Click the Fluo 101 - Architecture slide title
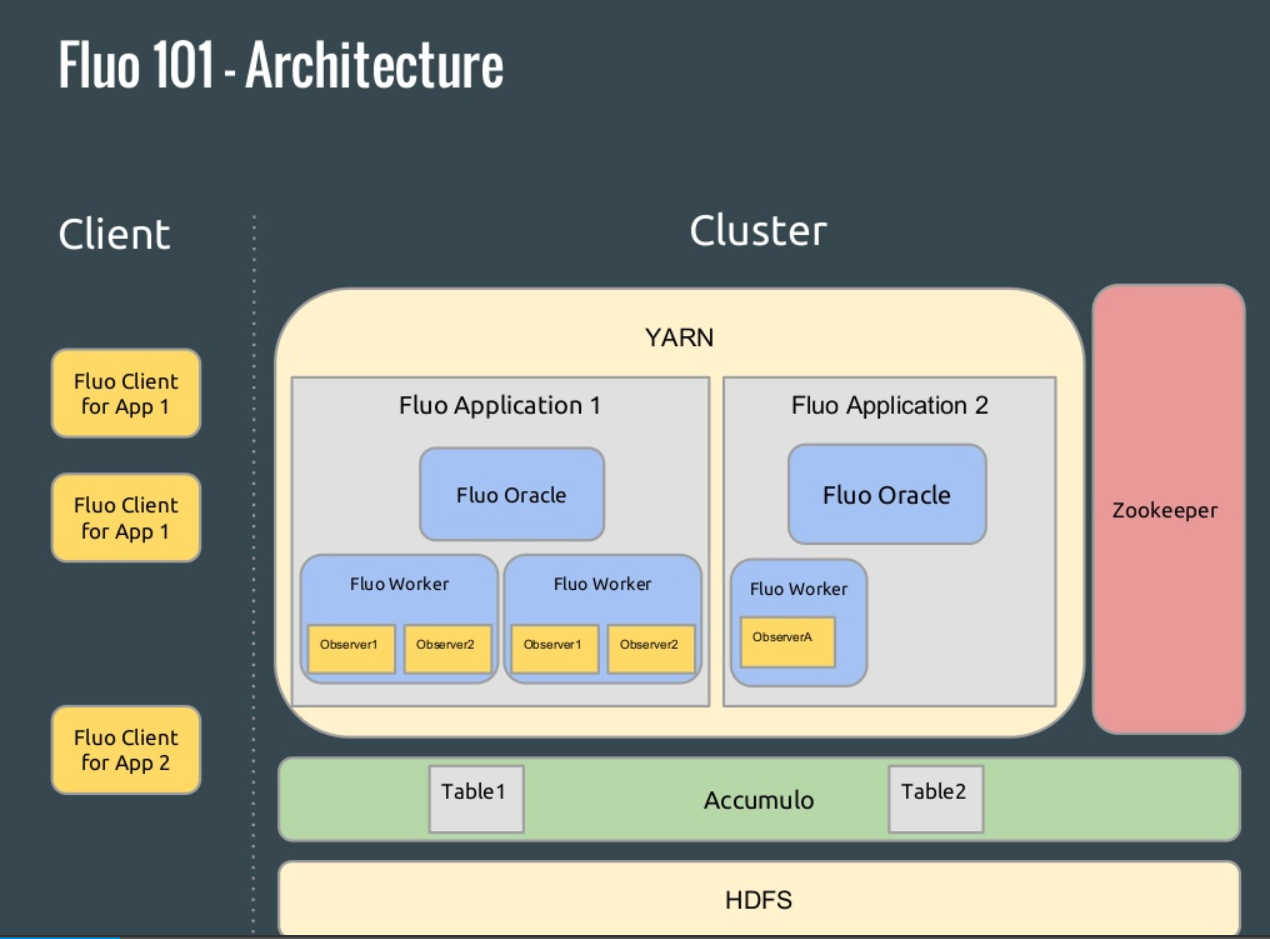Image resolution: width=1270 pixels, height=939 pixels. pos(281,66)
